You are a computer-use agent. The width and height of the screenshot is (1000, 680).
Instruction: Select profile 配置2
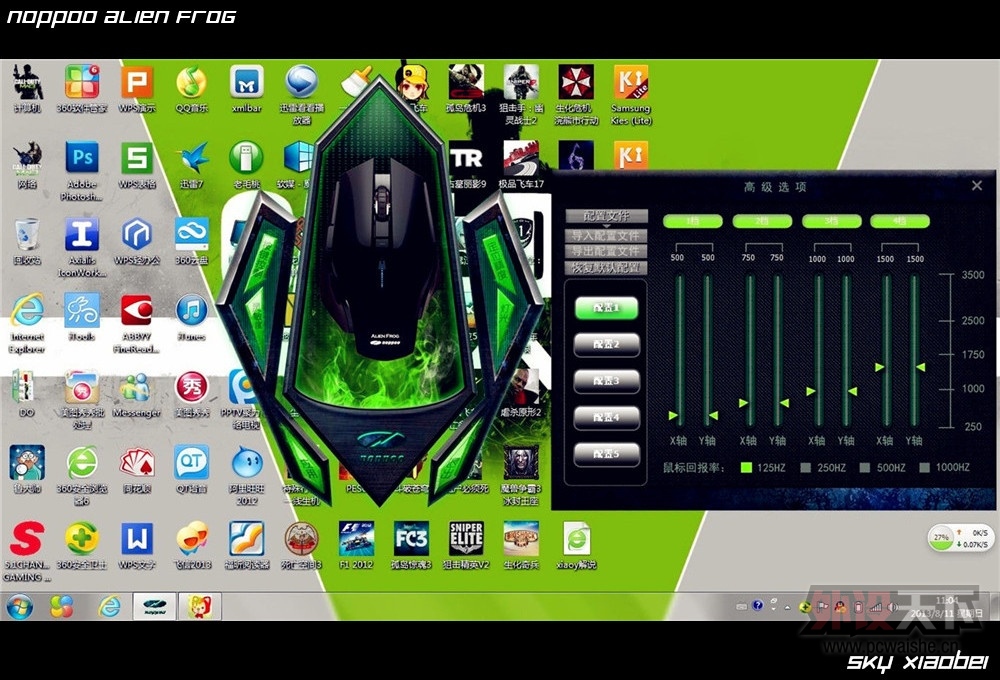pyautogui.click(x=607, y=344)
